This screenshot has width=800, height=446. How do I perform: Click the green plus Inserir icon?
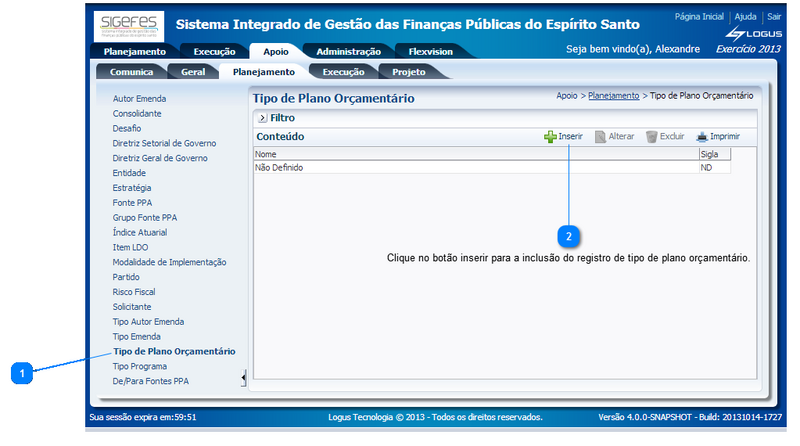click(550, 136)
